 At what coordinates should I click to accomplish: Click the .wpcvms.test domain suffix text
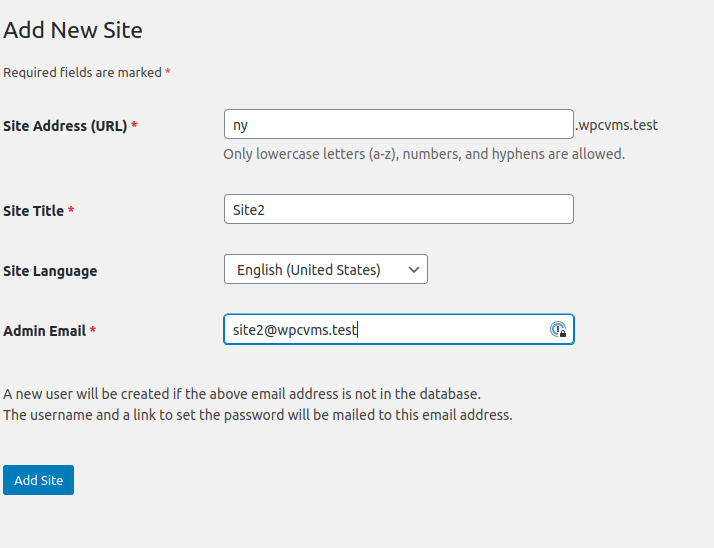coord(617,125)
